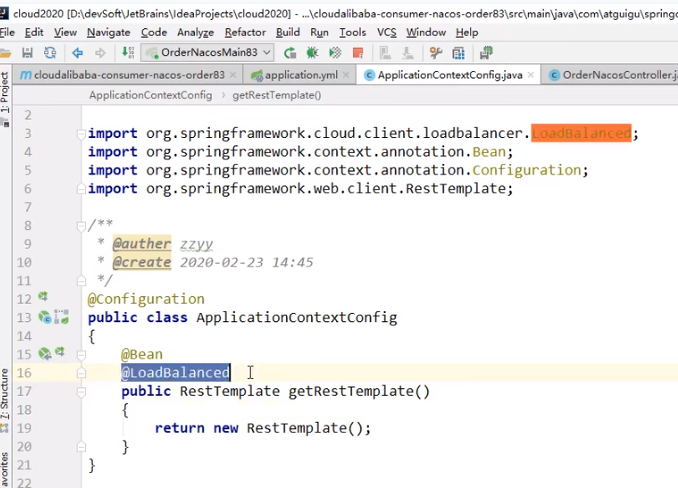Click the @Configuration annotation on line 12
The width and height of the screenshot is (678, 488).
pyautogui.click(x=146, y=299)
